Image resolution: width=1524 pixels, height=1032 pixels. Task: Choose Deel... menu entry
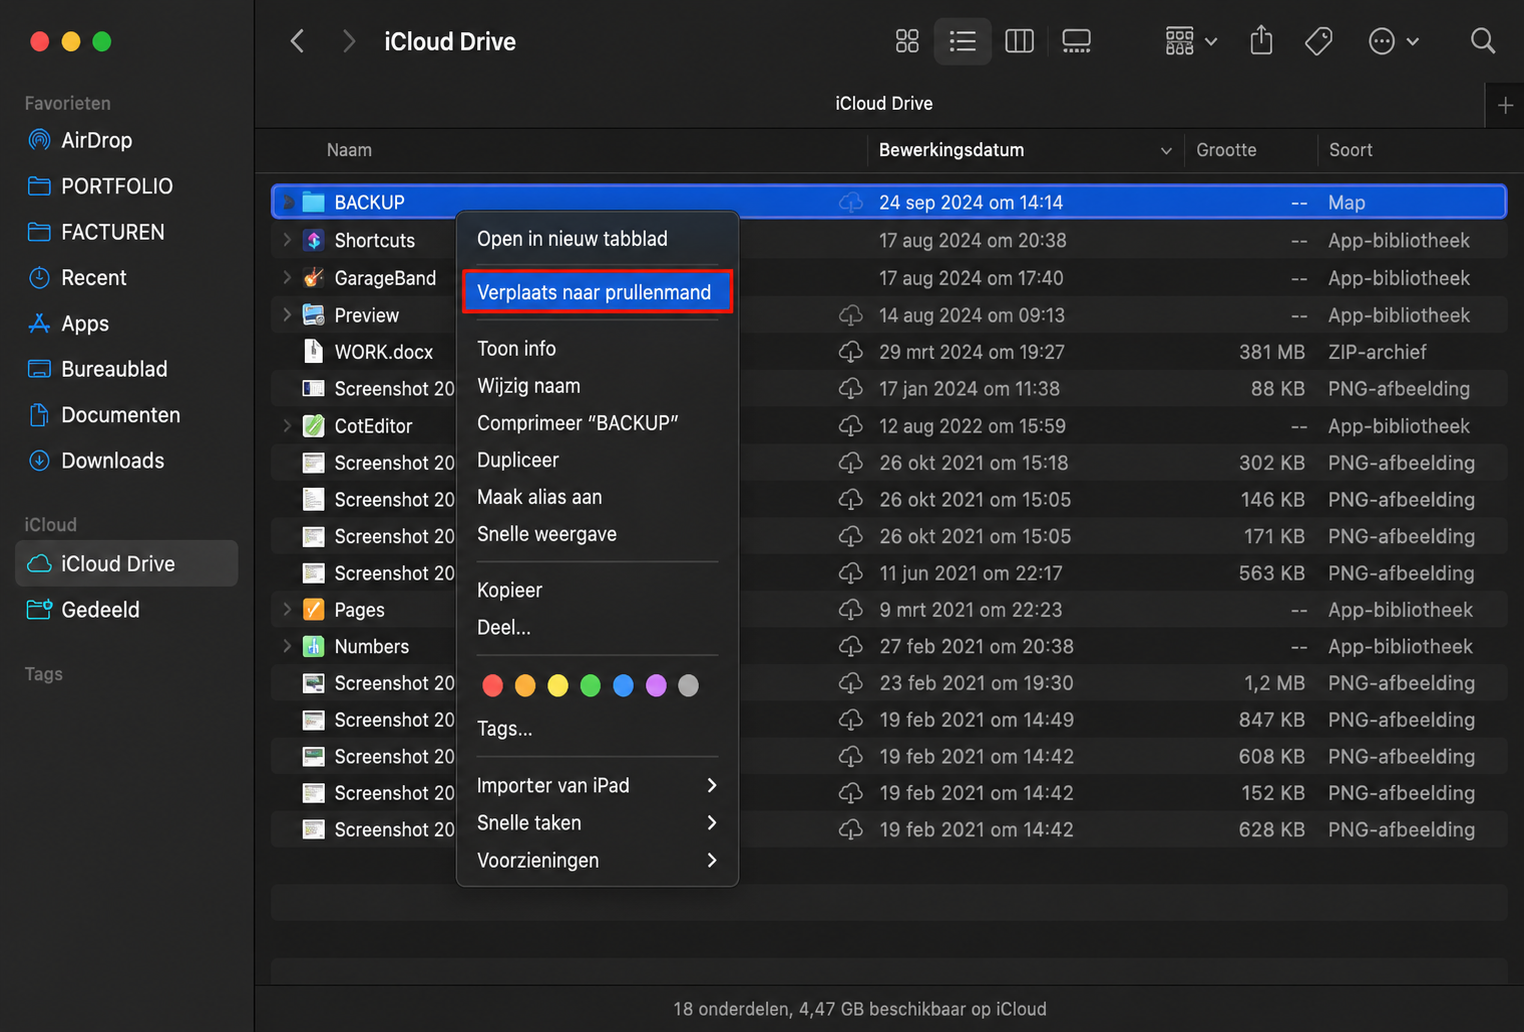tap(597, 628)
